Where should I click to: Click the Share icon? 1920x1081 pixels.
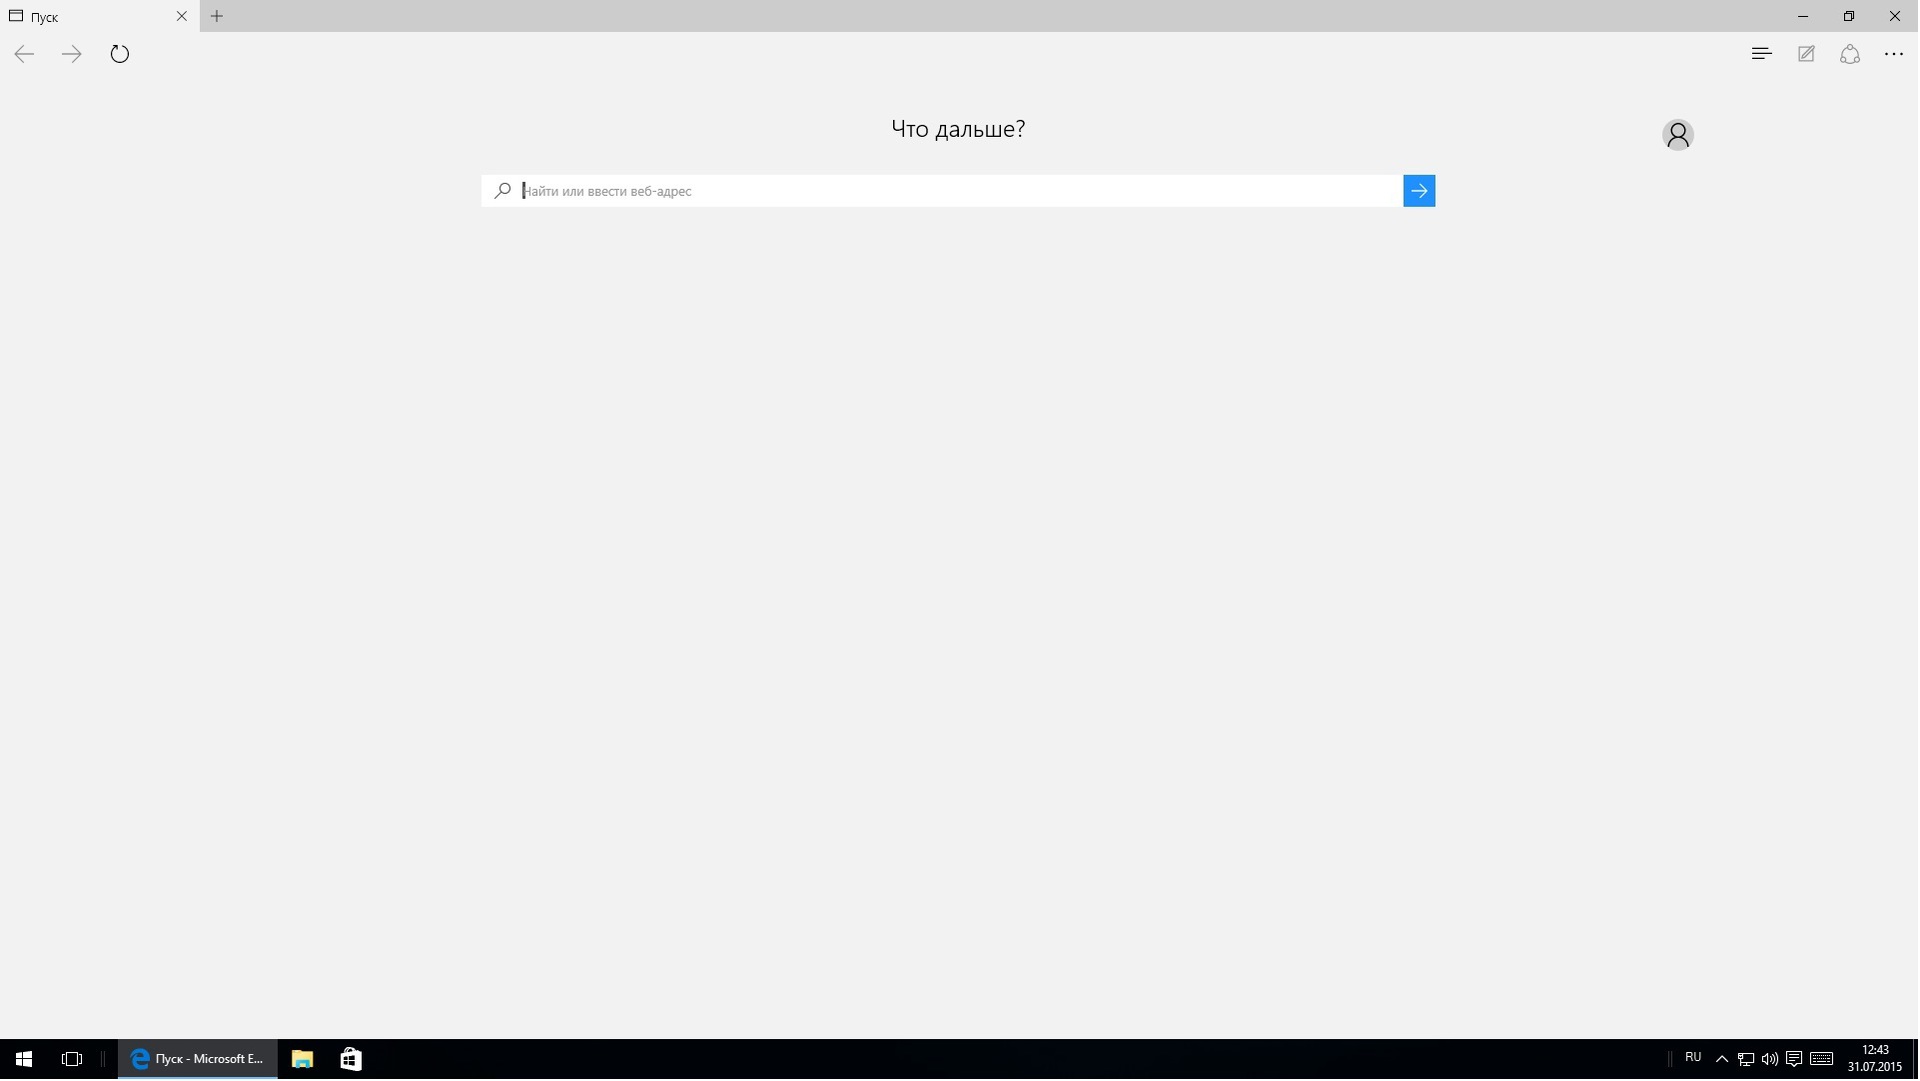1851,54
